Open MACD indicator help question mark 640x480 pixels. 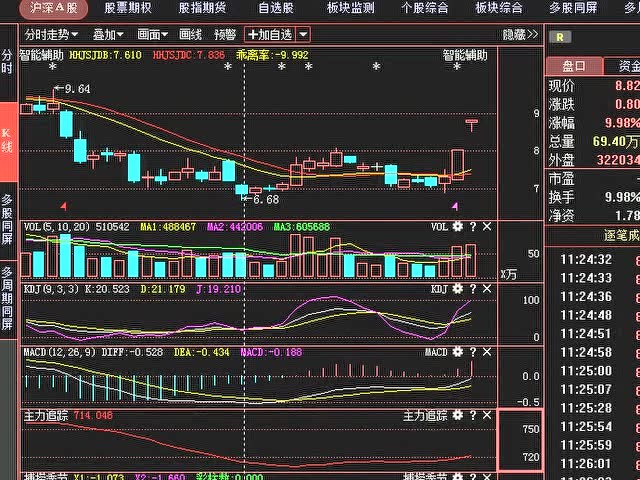(473, 352)
